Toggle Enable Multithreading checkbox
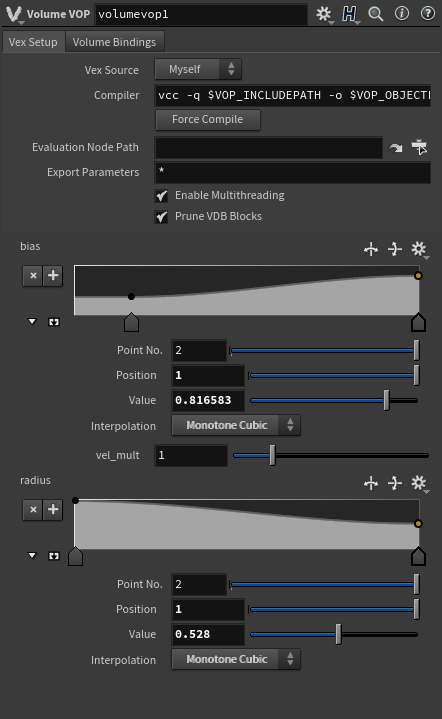 161,196
